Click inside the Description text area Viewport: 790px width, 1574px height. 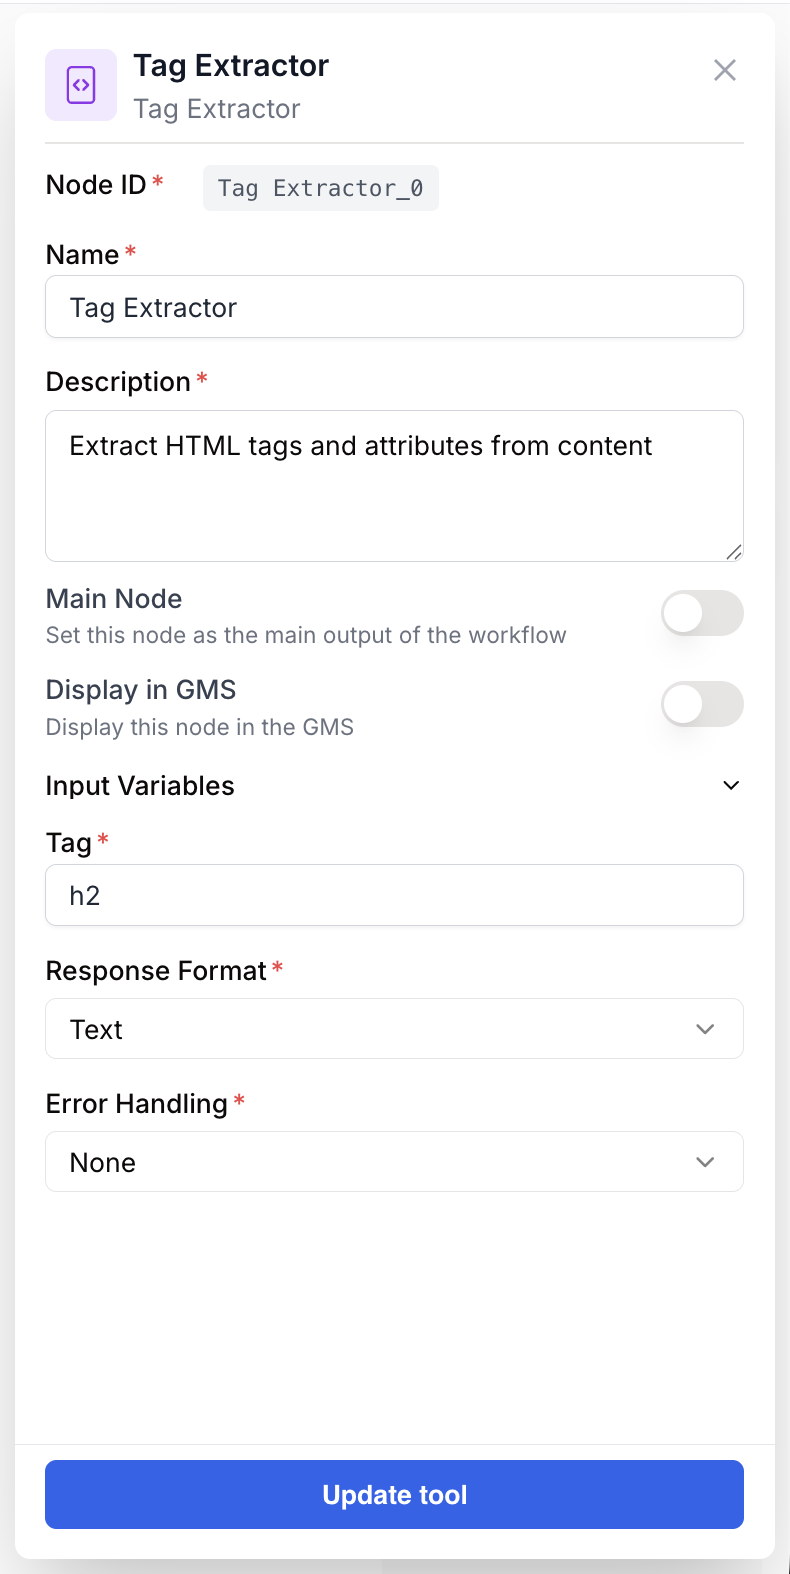coord(394,486)
